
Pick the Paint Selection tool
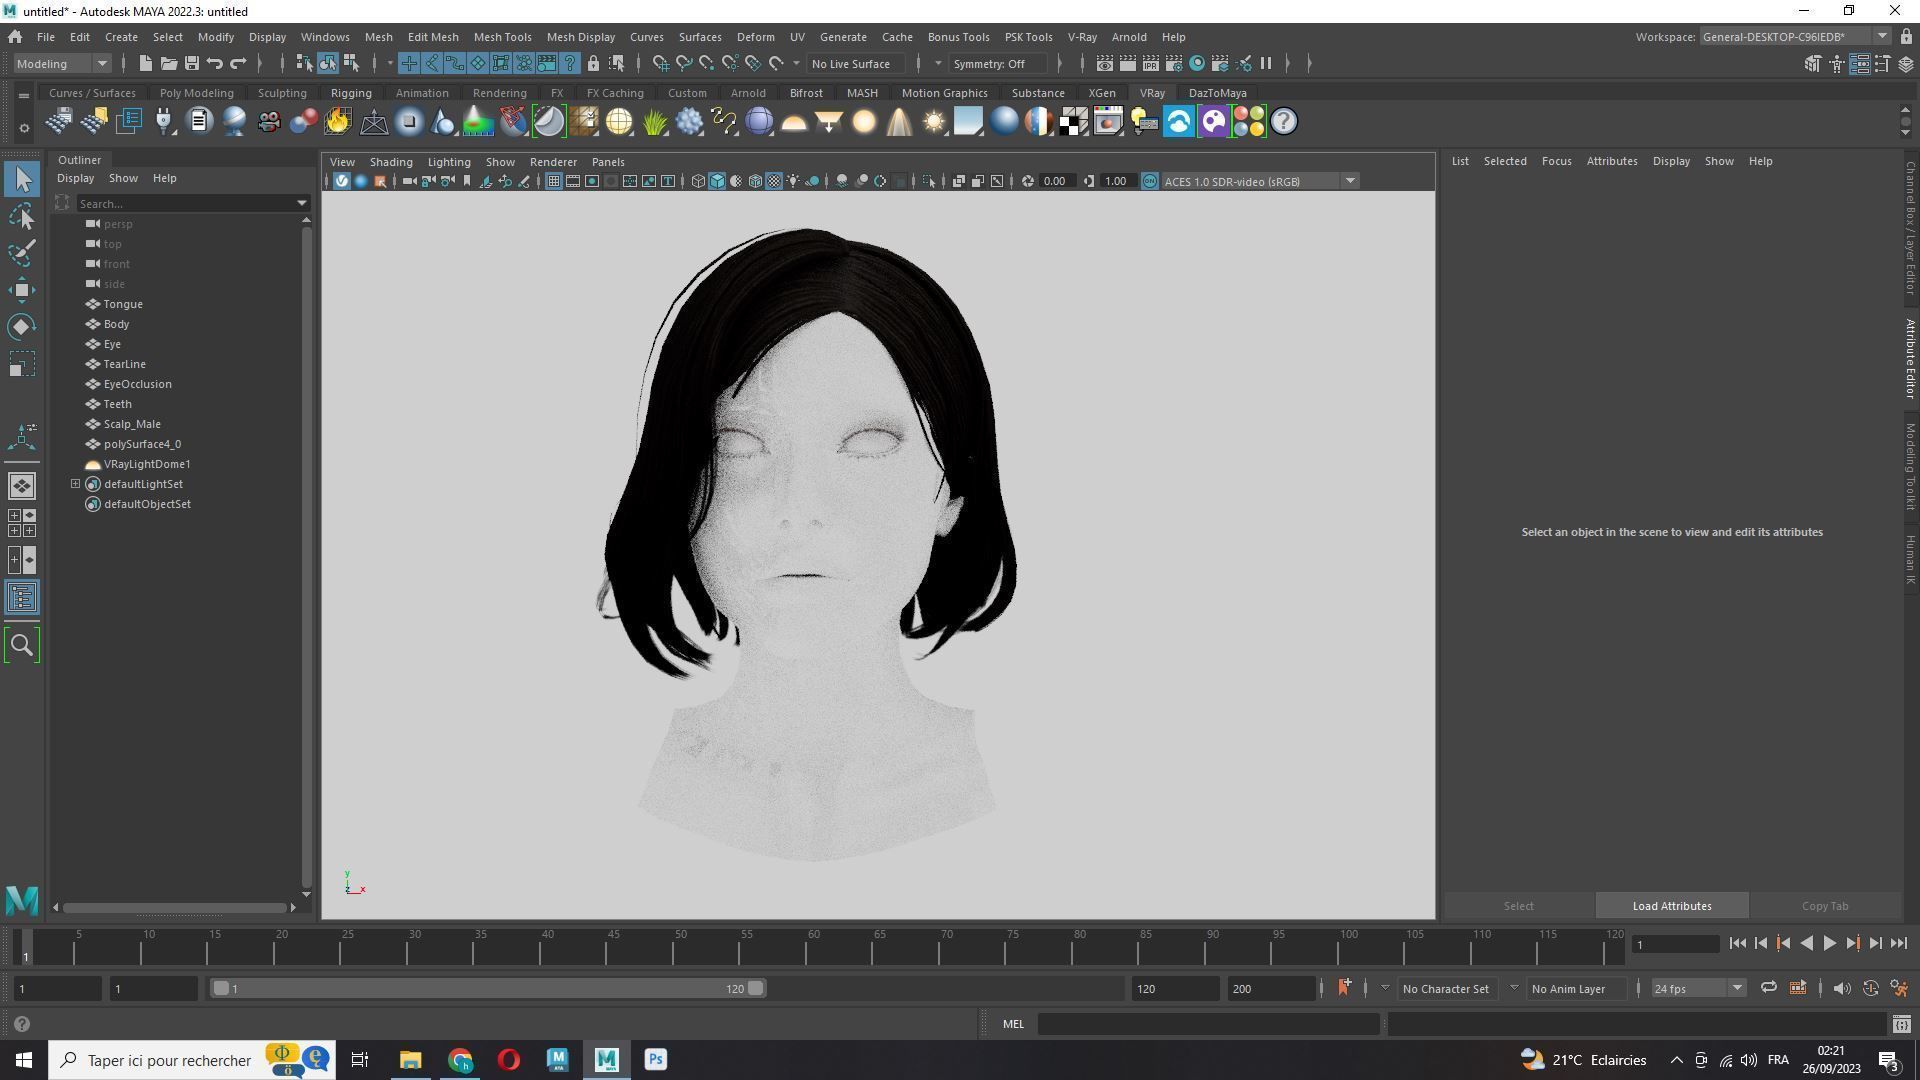pyautogui.click(x=22, y=252)
